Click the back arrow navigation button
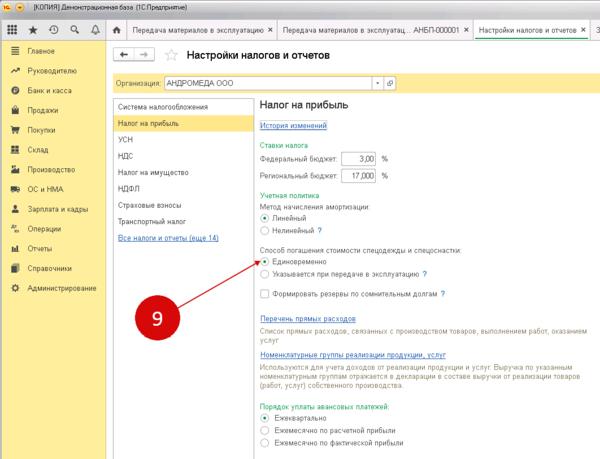The height and width of the screenshot is (459, 600). coord(125,55)
